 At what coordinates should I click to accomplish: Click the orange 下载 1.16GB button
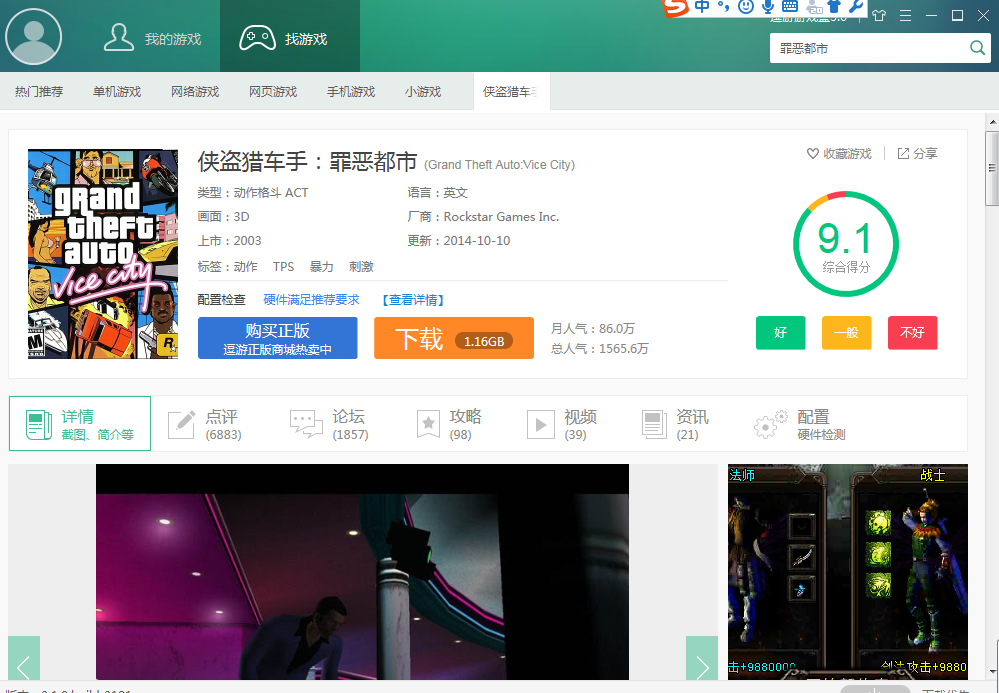pos(453,339)
